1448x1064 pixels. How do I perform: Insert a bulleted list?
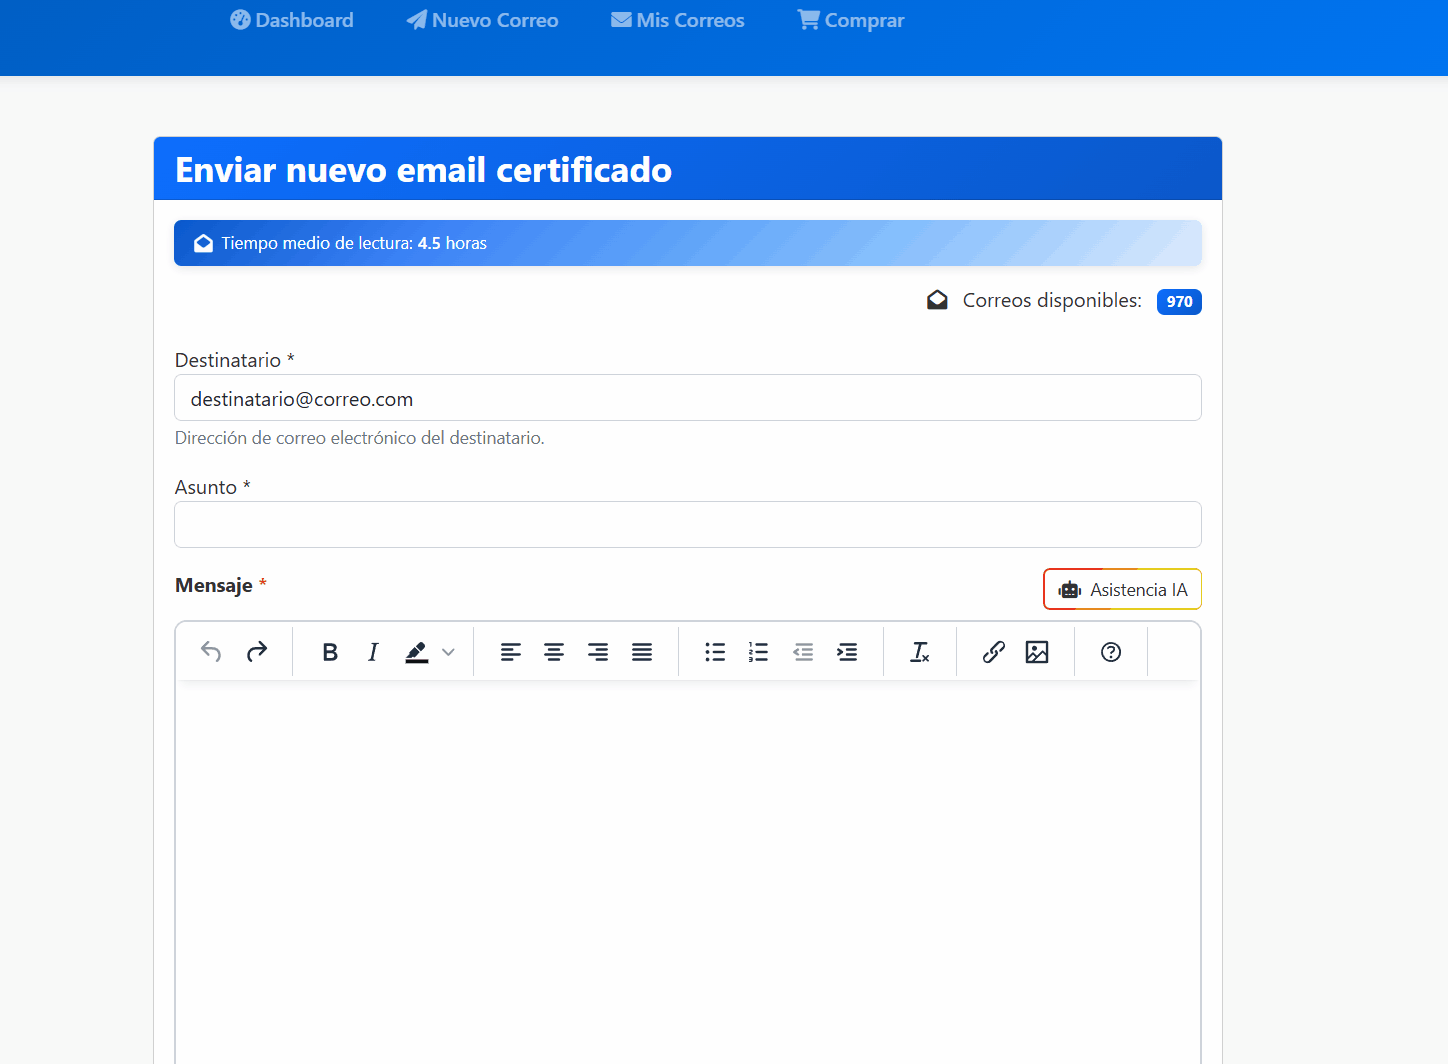tap(715, 652)
